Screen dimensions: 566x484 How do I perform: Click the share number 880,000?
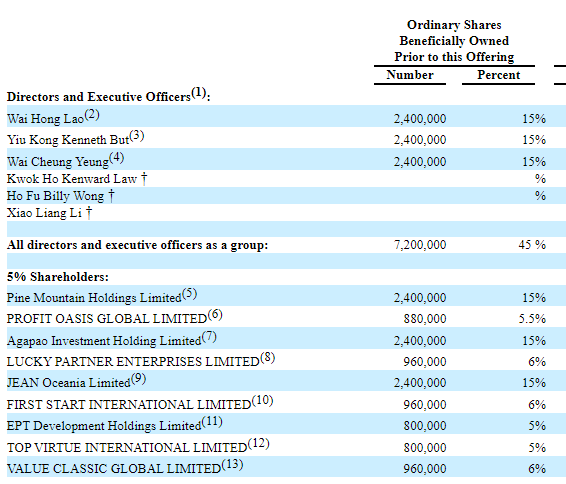425,319
